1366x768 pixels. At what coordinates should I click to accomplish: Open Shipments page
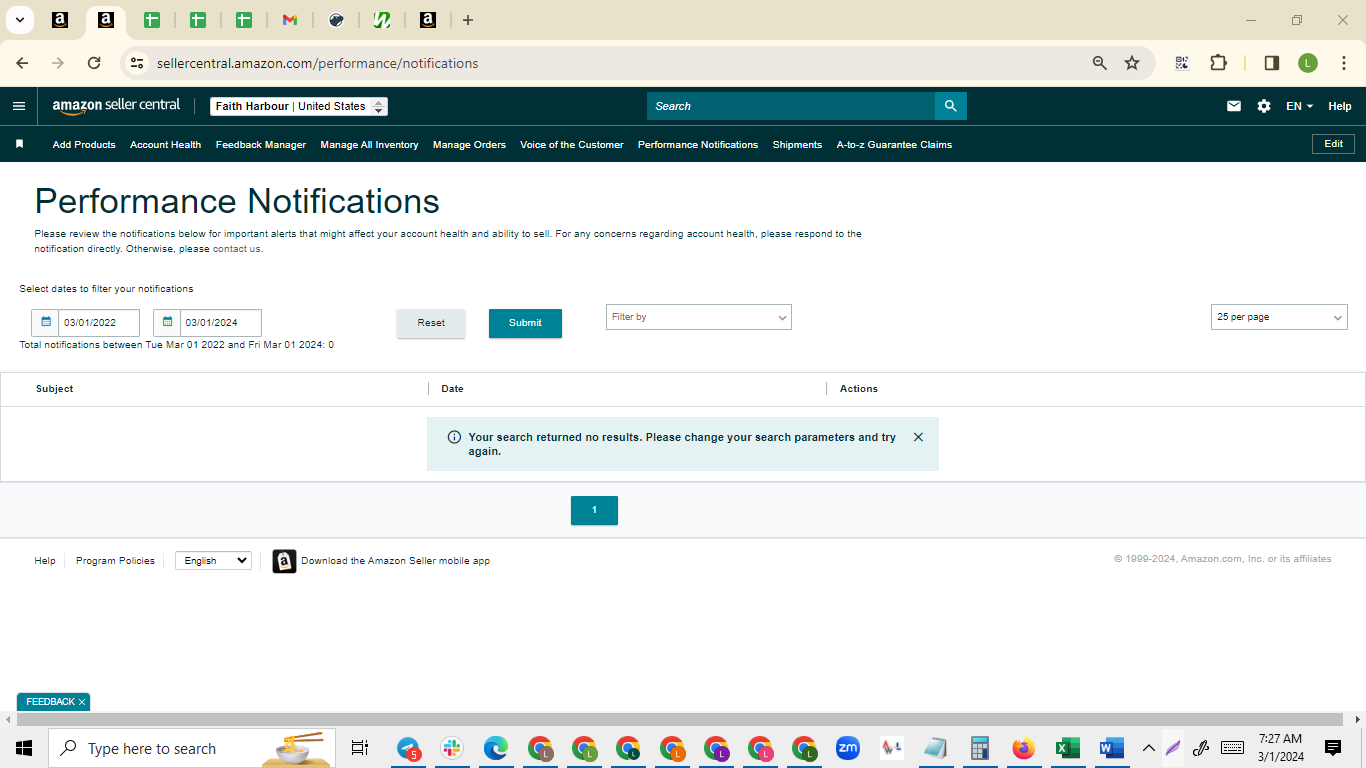click(x=797, y=145)
